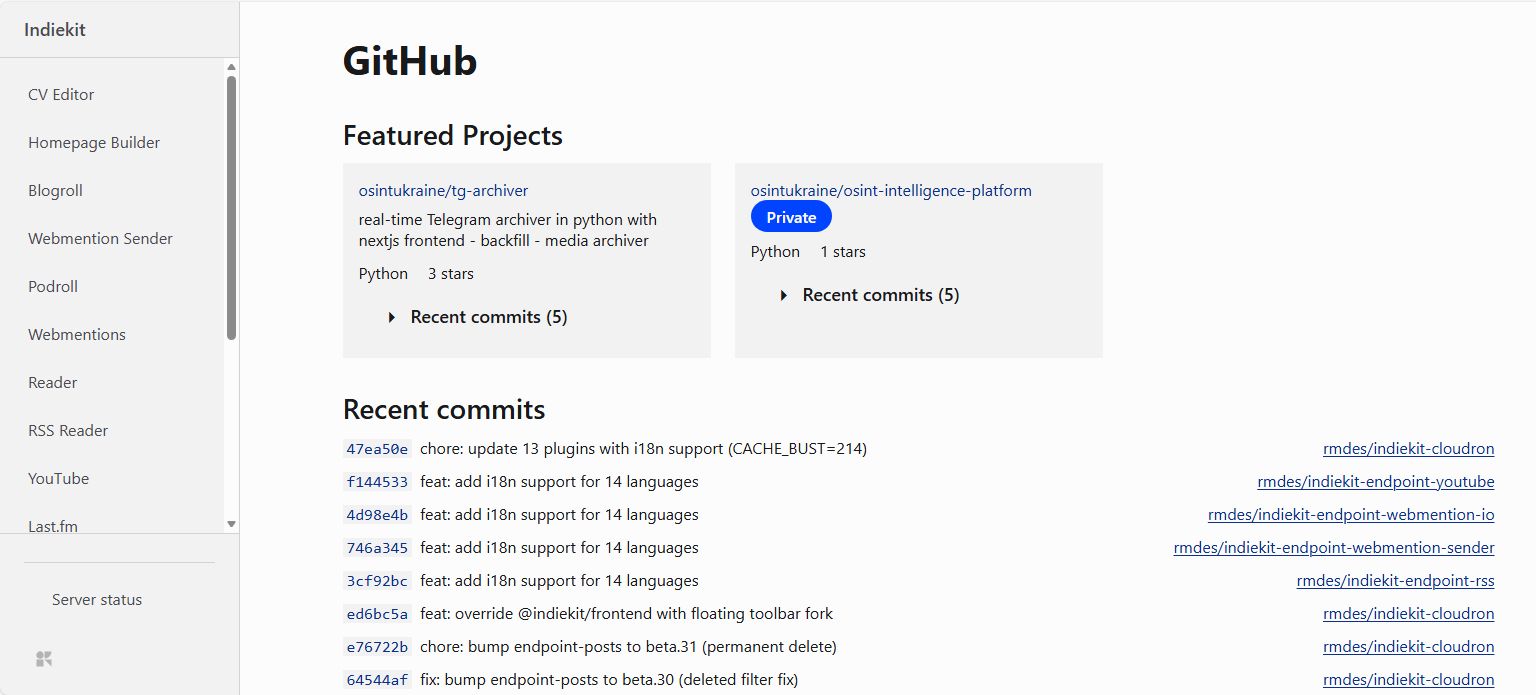Select YouTube in the sidebar menu
1536x695 pixels.
coord(58,478)
